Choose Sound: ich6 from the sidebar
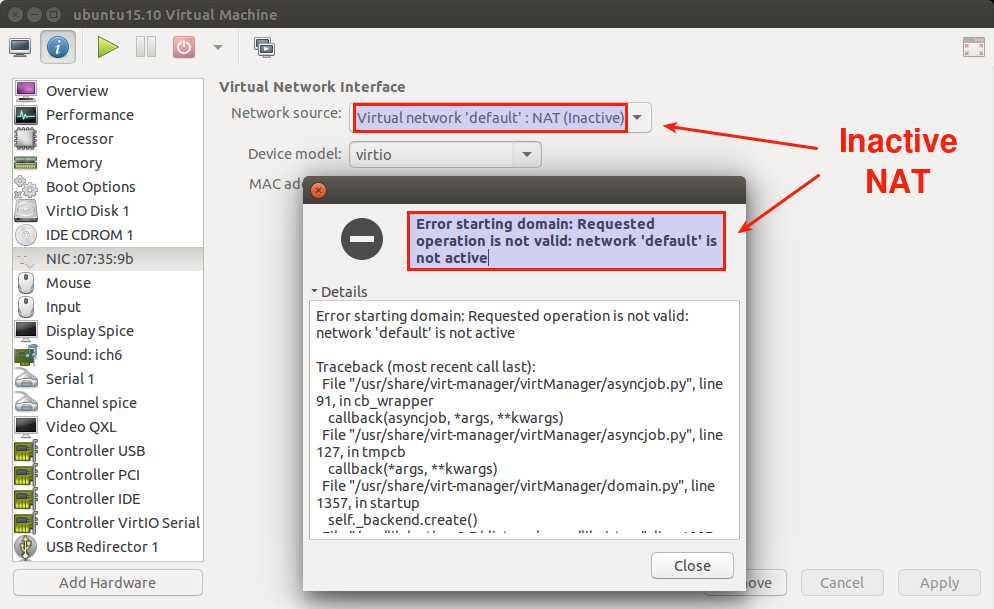This screenshot has height=609, width=994. [84, 355]
